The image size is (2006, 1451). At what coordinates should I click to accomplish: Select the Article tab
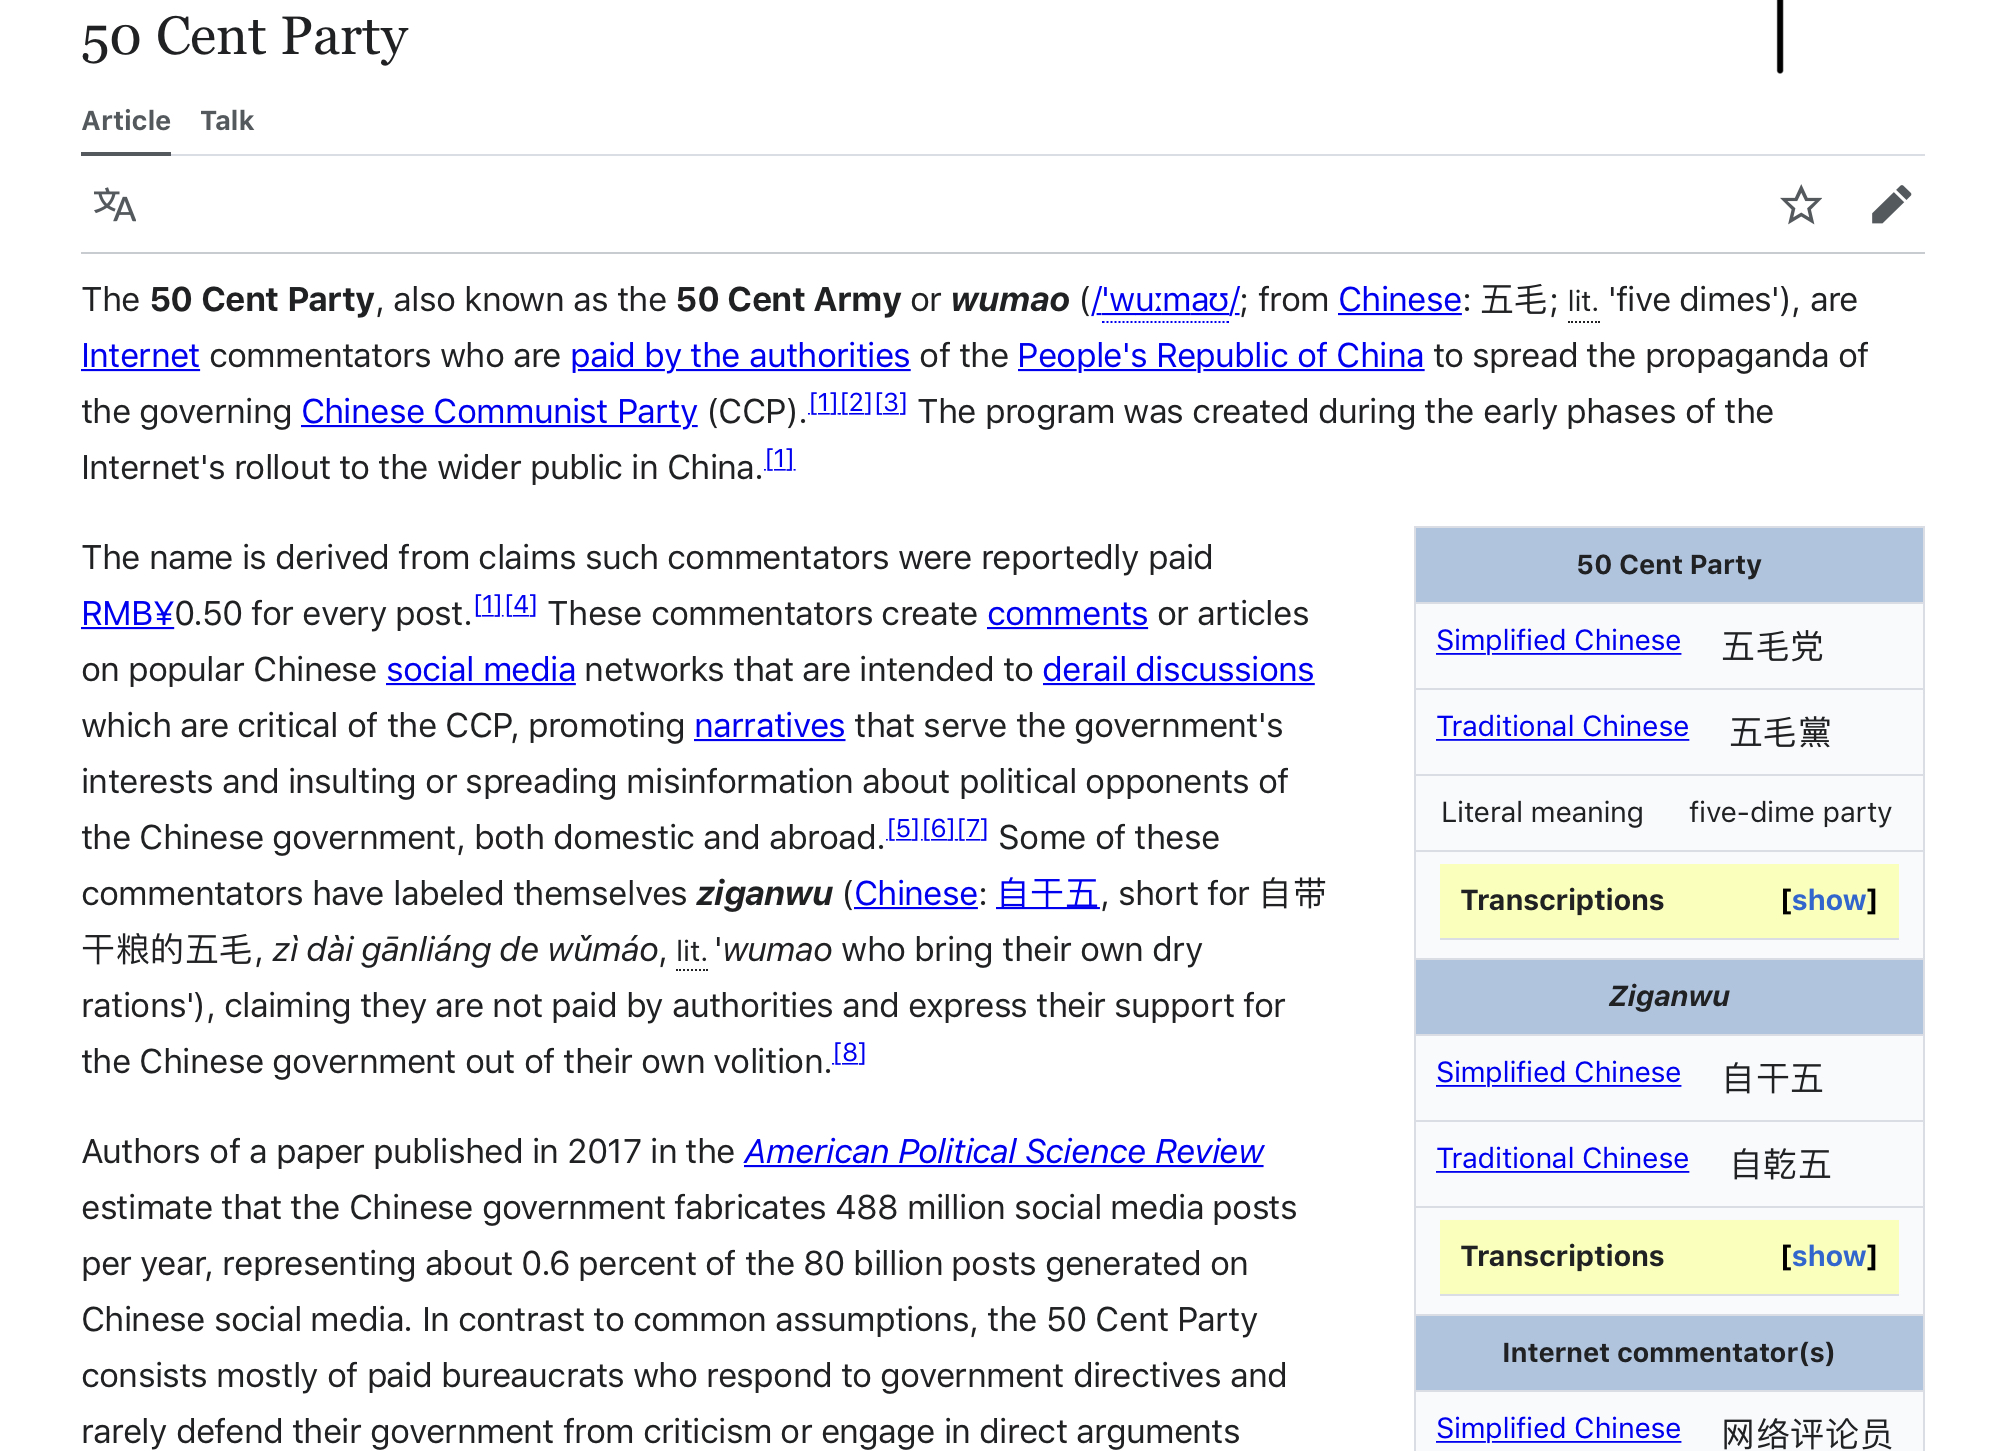(x=126, y=121)
